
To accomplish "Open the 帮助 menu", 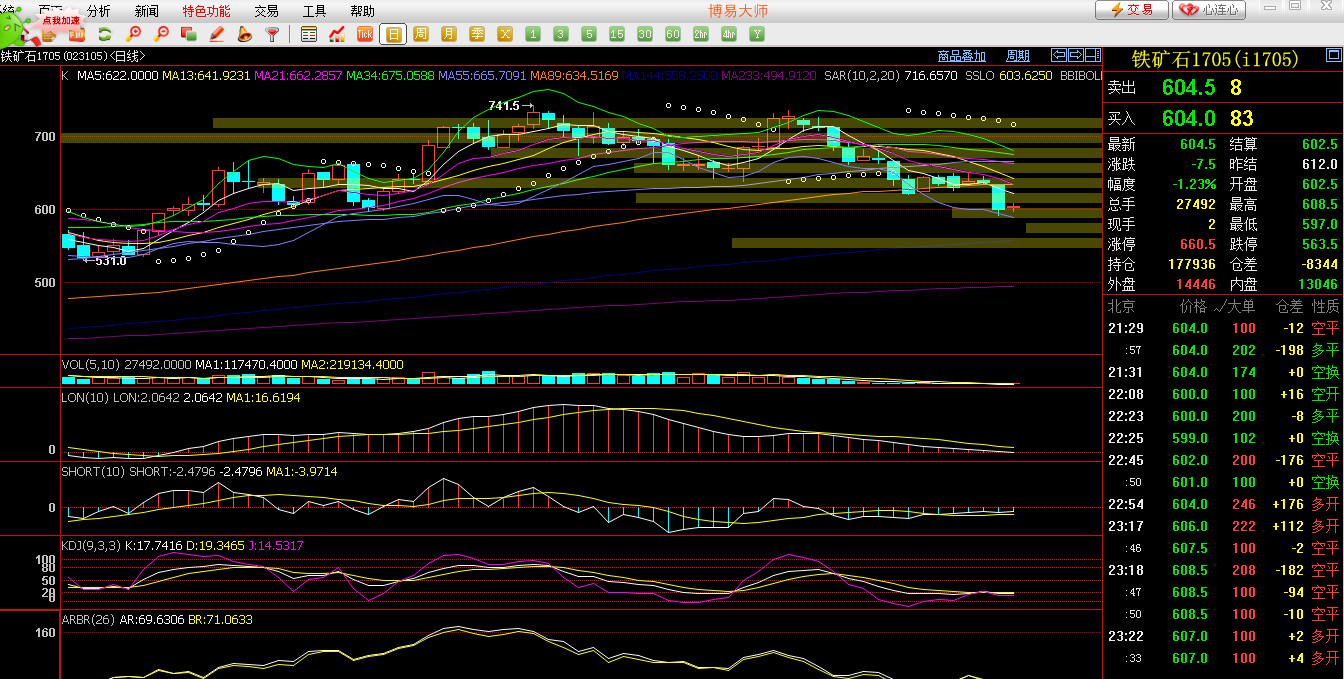I will (x=362, y=11).
